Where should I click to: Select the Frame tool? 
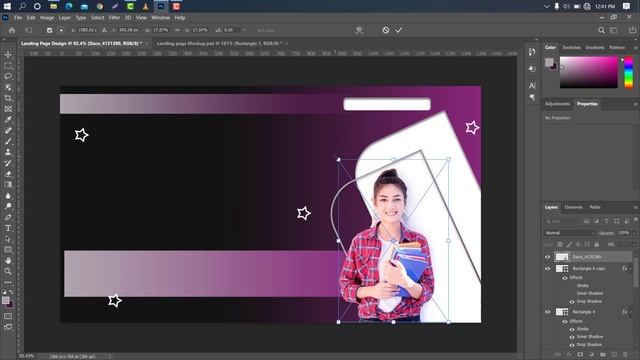click(8, 109)
